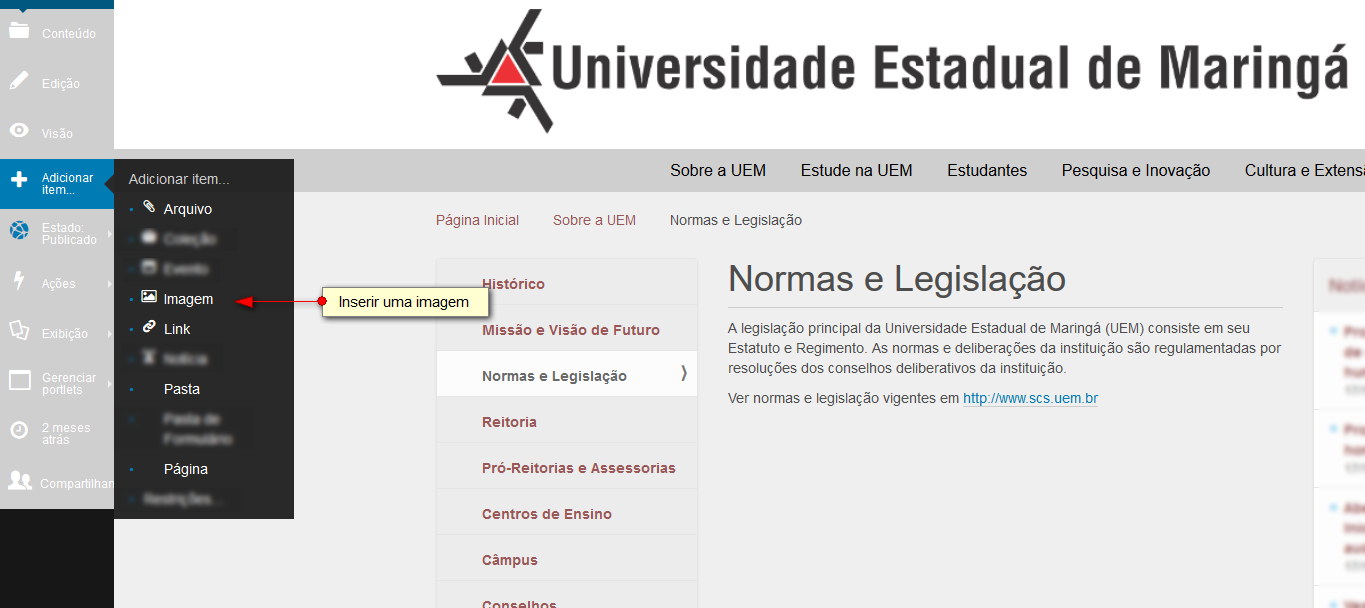This screenshot has height=608, width=1365.
Task: Click the Visão eye icon
Action: pos(19,130)
